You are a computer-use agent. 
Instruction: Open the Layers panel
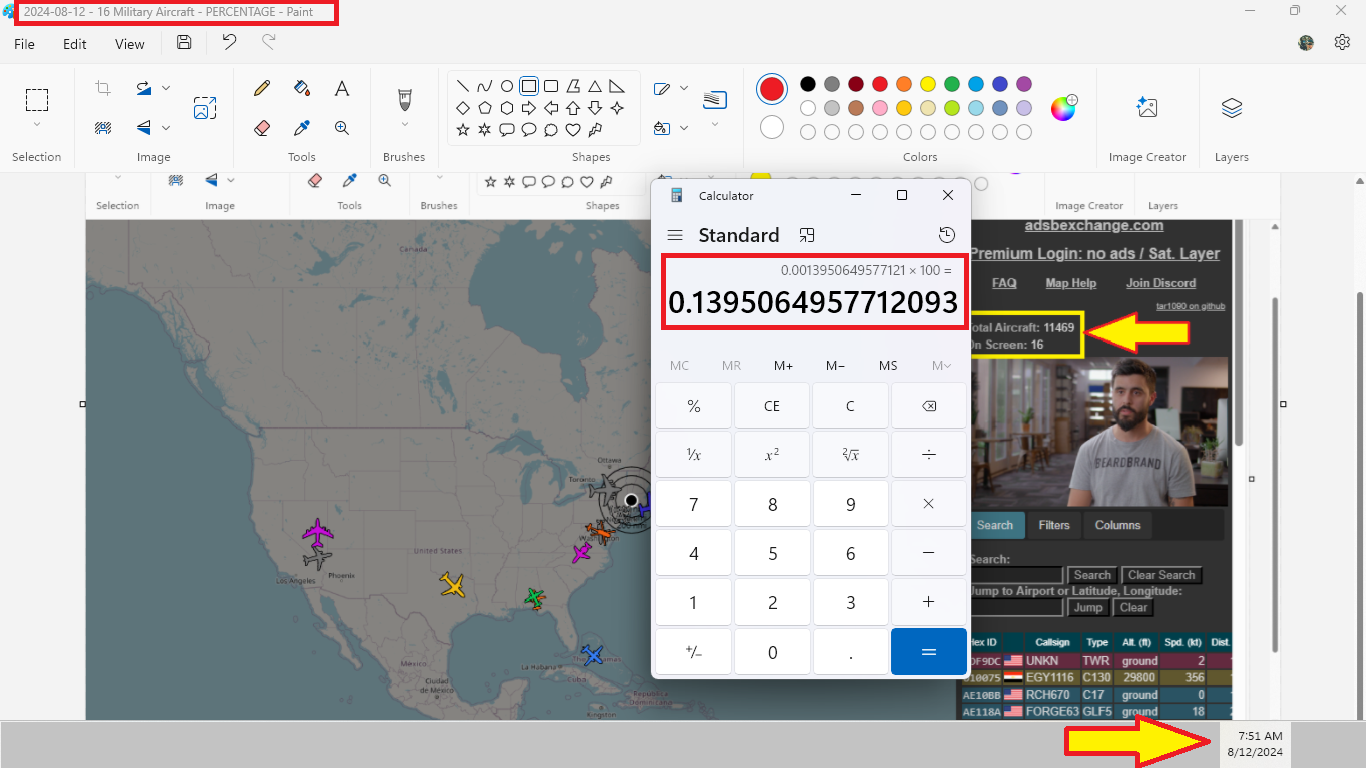(x=1232, y=108)
